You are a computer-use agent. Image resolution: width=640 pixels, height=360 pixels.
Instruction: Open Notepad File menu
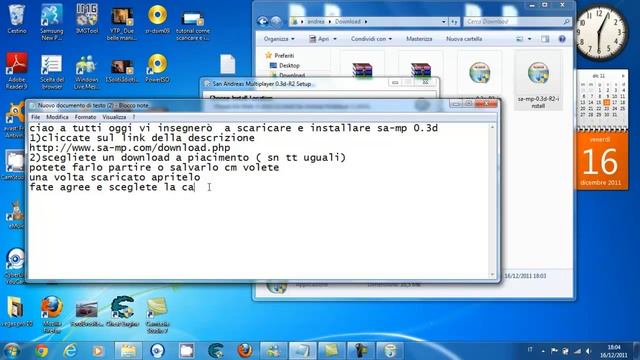(36, 117)
